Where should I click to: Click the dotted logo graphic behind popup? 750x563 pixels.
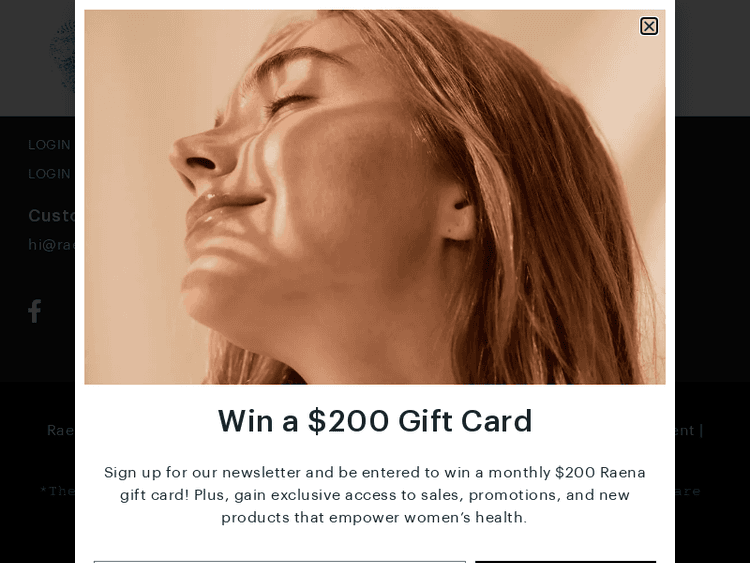click(62, 57)
